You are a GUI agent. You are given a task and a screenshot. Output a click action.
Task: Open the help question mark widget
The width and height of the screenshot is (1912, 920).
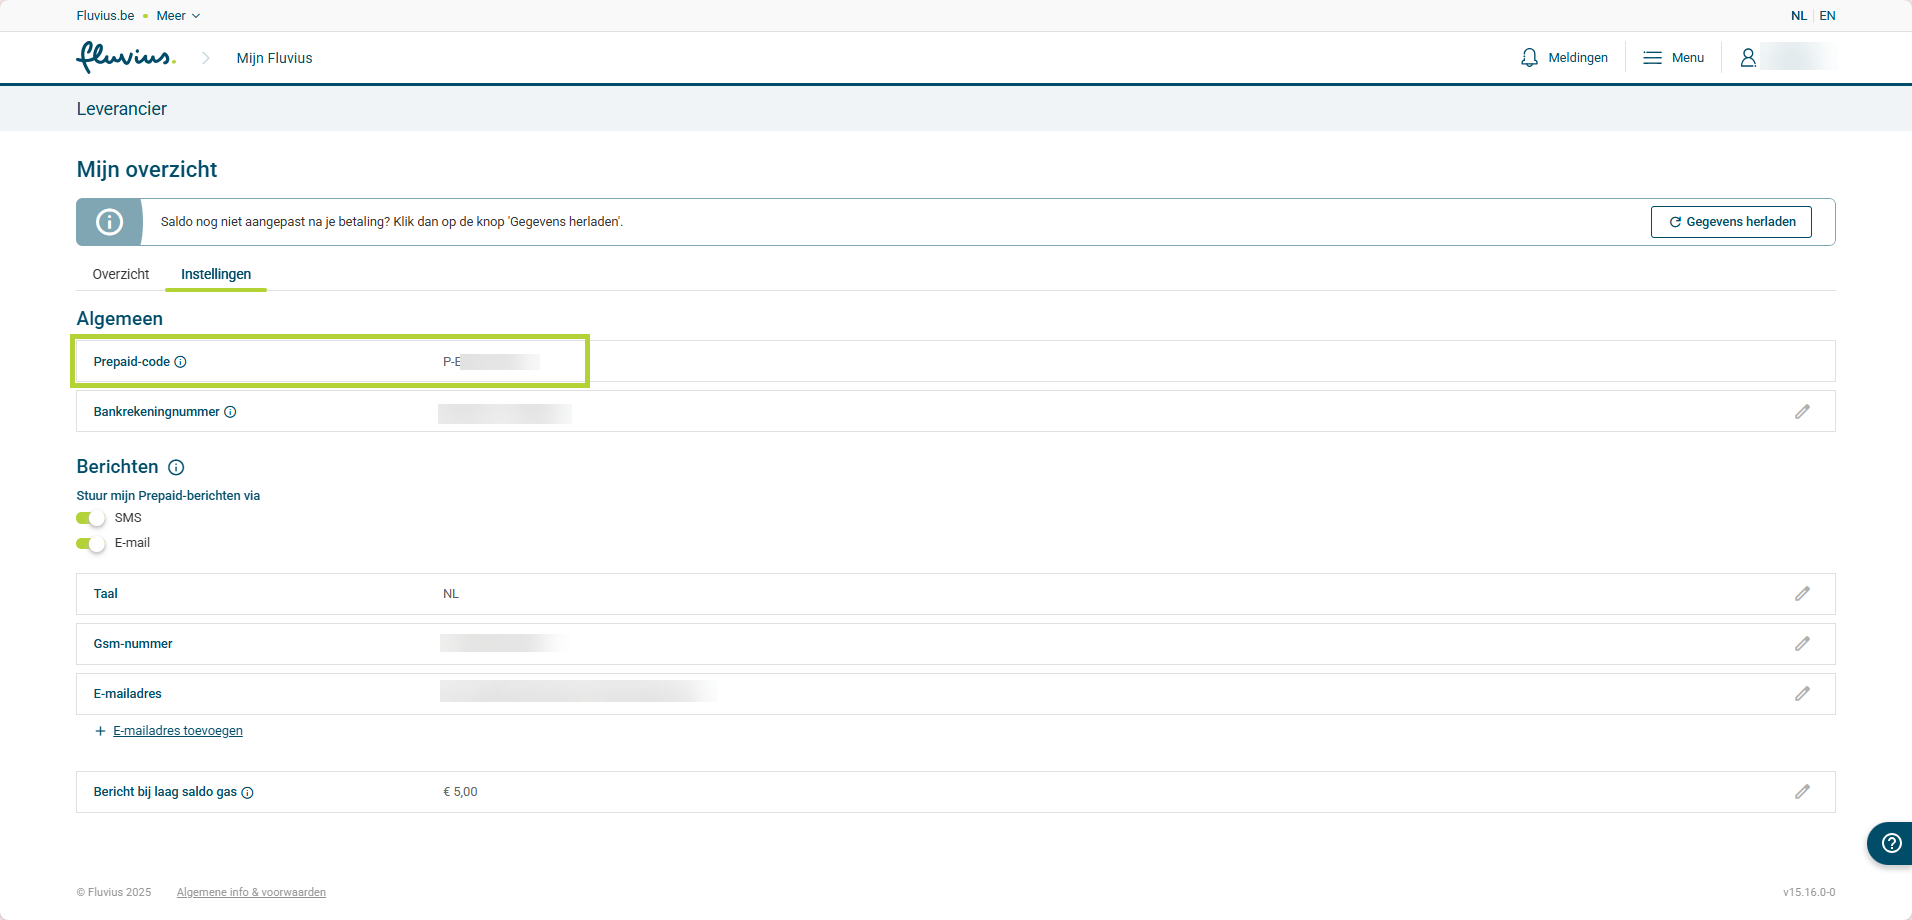tap(1890, 843)
